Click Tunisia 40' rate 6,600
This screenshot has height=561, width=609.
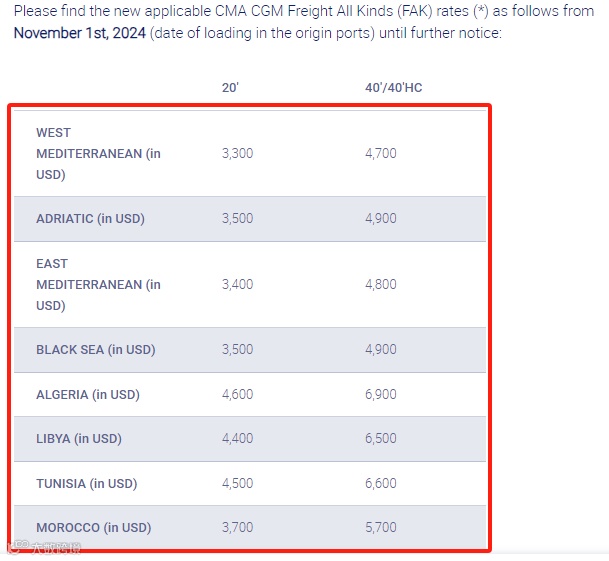pos(381,483)
